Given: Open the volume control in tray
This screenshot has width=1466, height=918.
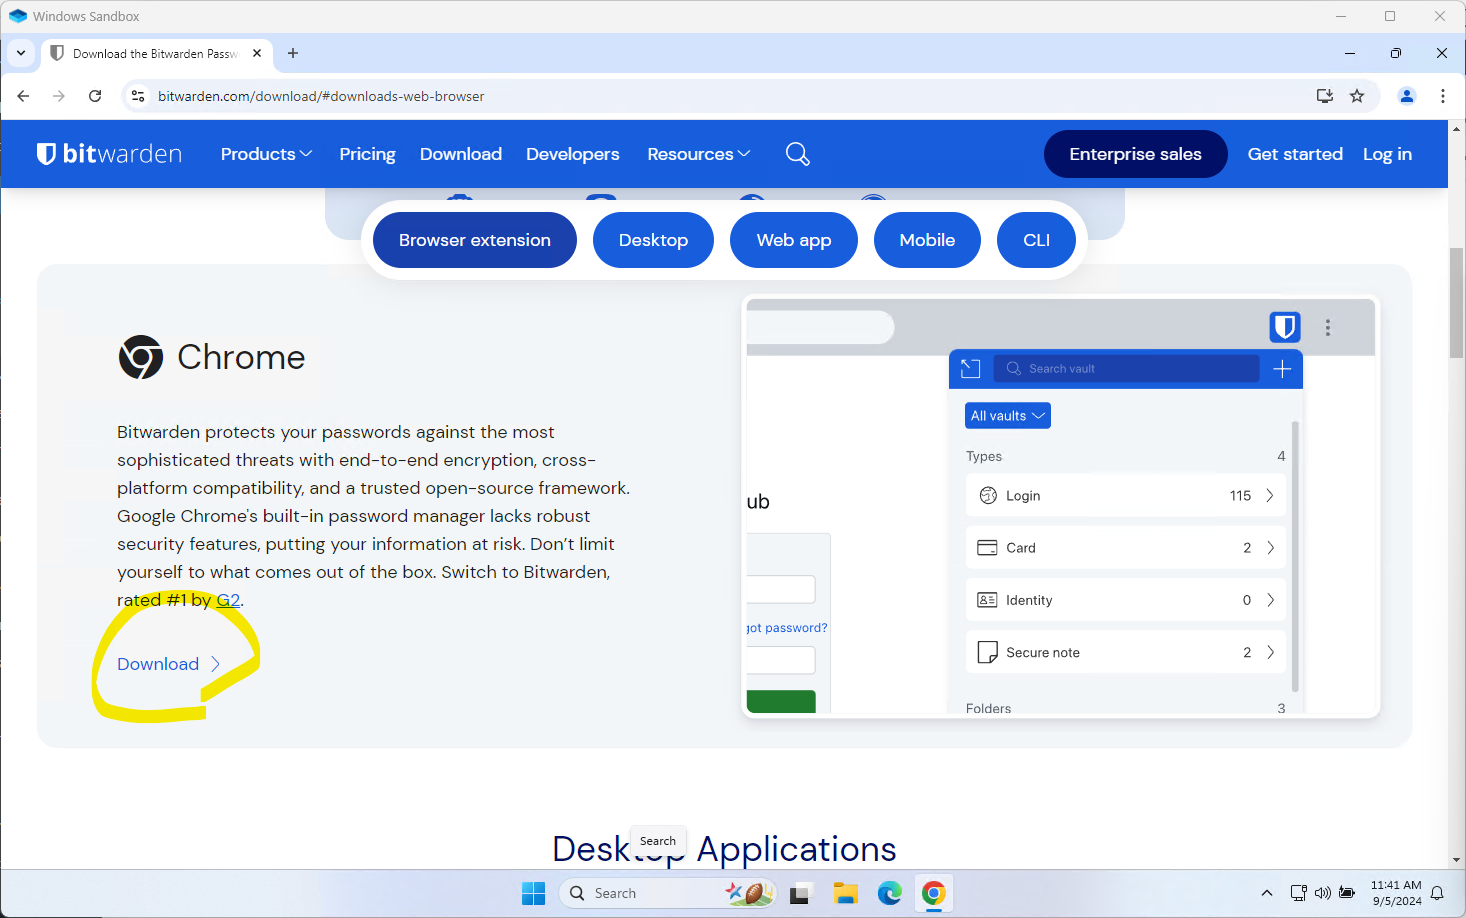Looking at the screenshot, I should pos(1323,893).
